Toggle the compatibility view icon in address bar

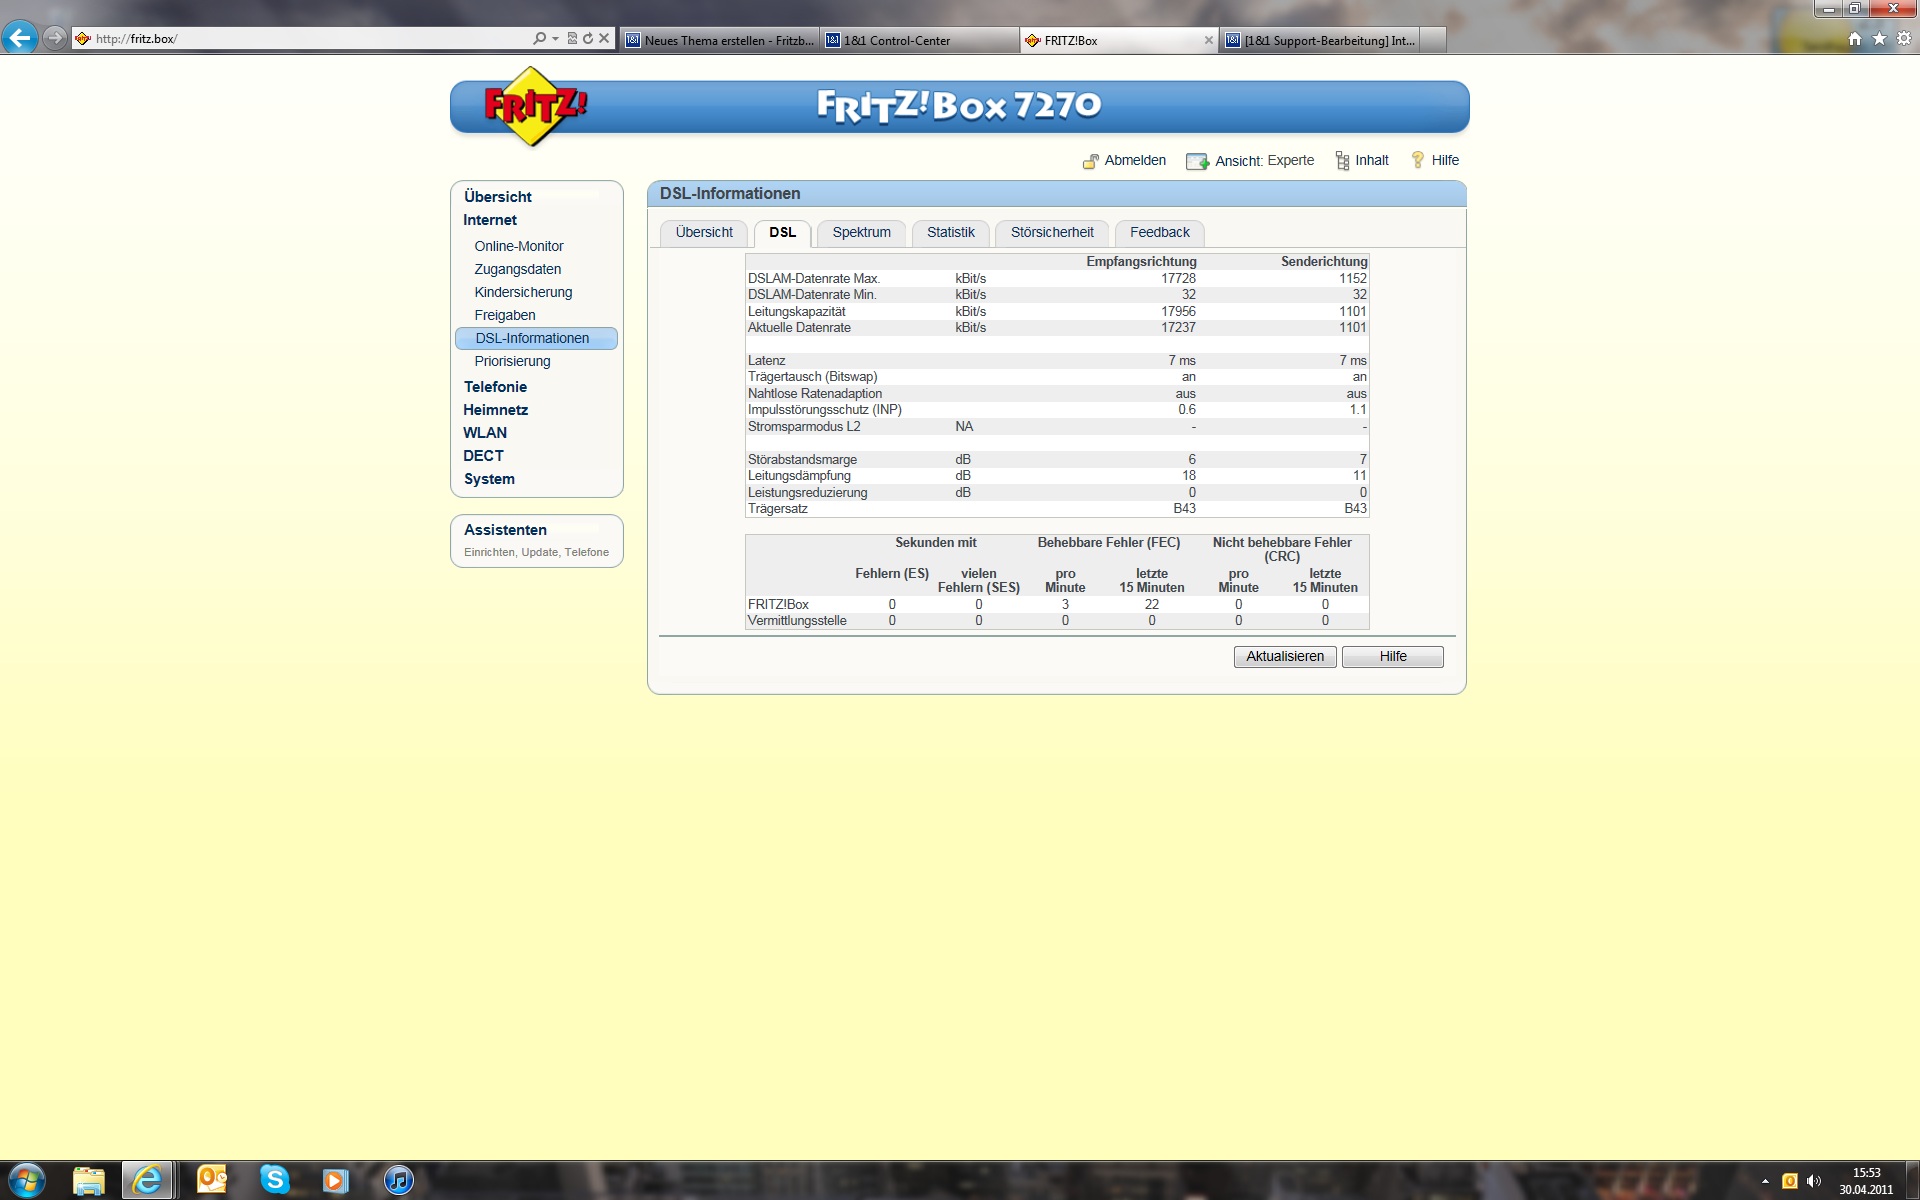572,39
